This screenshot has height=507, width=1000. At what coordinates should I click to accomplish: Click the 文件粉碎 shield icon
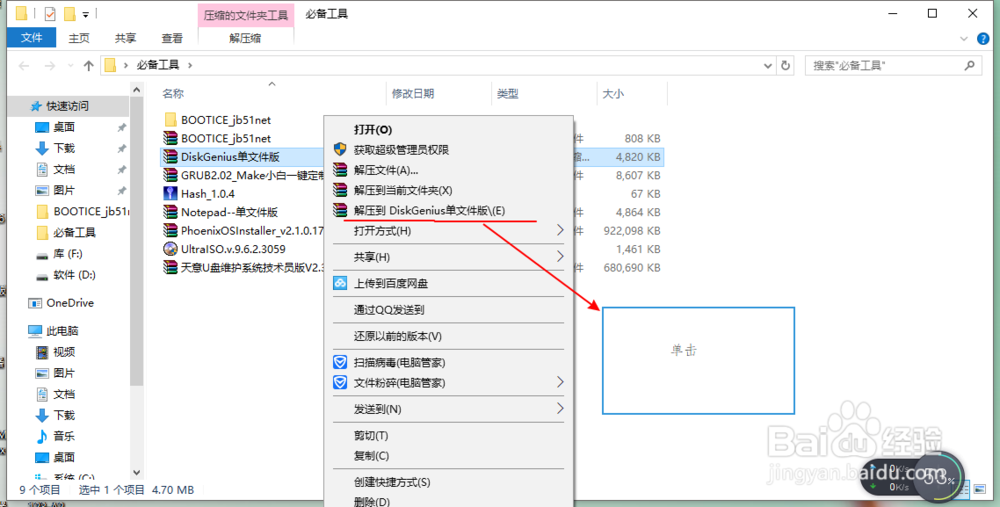(x=341, y=383)
